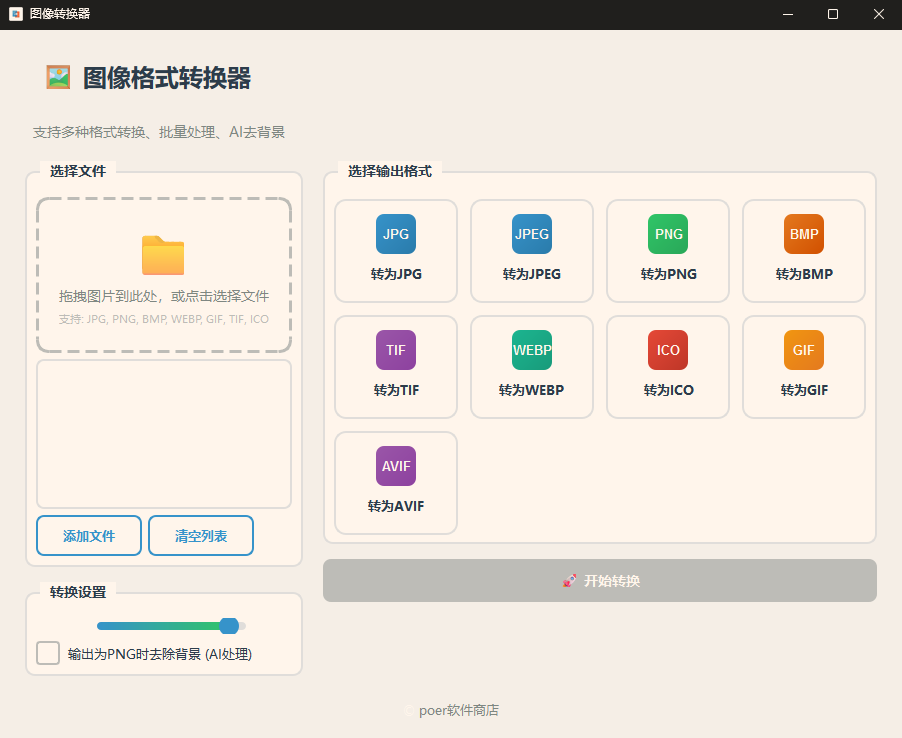Click the quality slider handle
902x738 pixels.
coord(229,626)
